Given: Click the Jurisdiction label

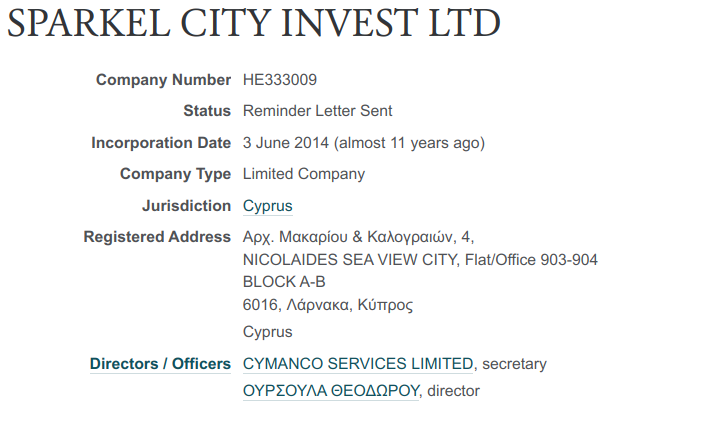Looking at the screenshot, I should point(186,206).
